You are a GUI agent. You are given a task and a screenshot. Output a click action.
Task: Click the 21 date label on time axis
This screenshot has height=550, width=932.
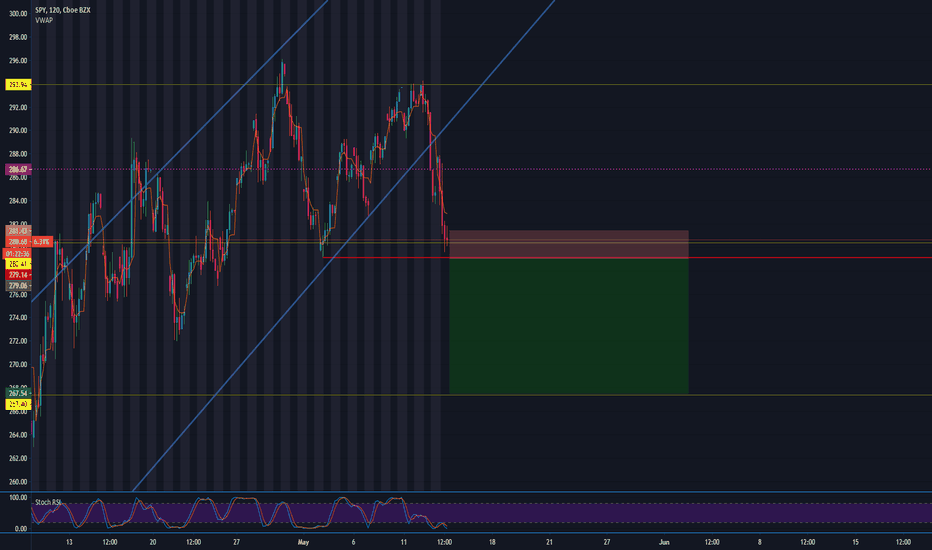tap(549, 542)
